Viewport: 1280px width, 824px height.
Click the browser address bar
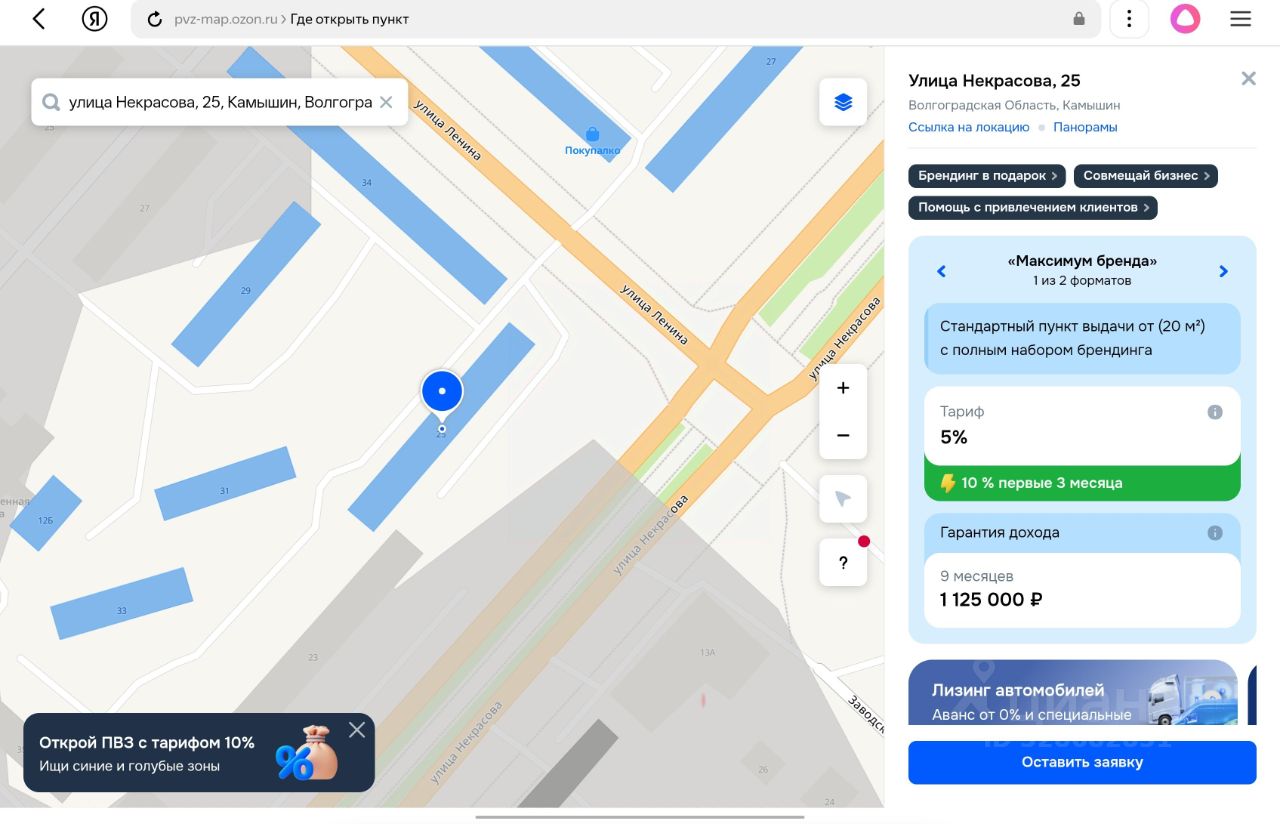pyautogui.click(x=616, y=19)
